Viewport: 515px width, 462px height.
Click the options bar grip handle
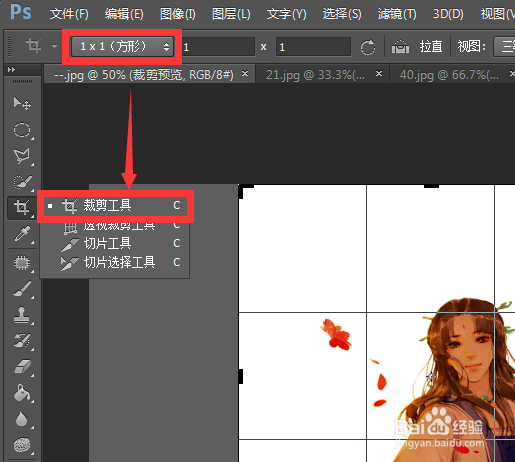point(10,46)
